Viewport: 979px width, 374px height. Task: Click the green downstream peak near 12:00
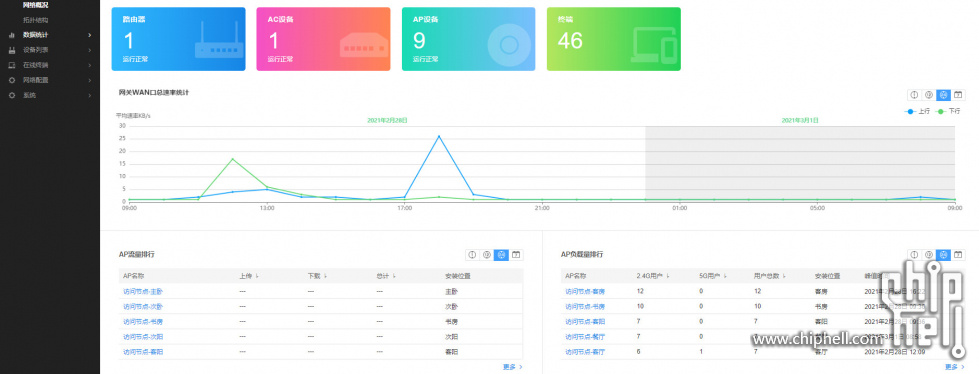tap(232, 159)
